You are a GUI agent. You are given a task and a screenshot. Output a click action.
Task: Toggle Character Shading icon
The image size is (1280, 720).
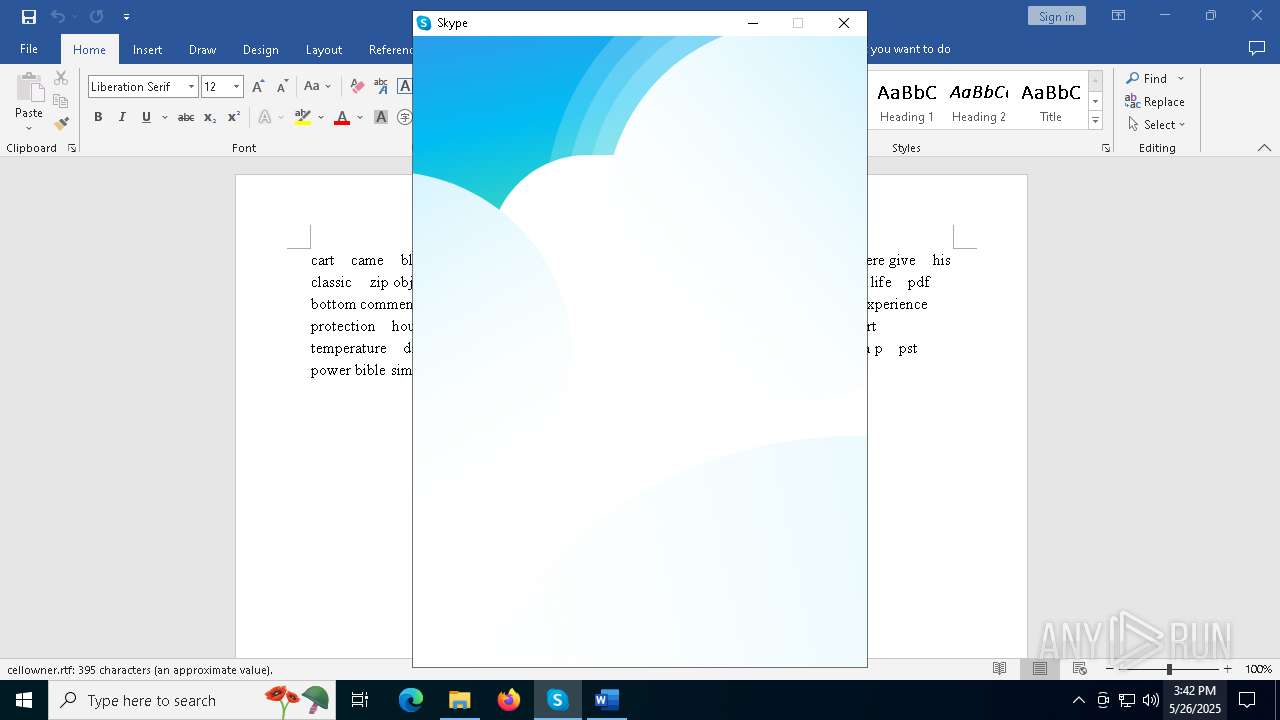381,117
